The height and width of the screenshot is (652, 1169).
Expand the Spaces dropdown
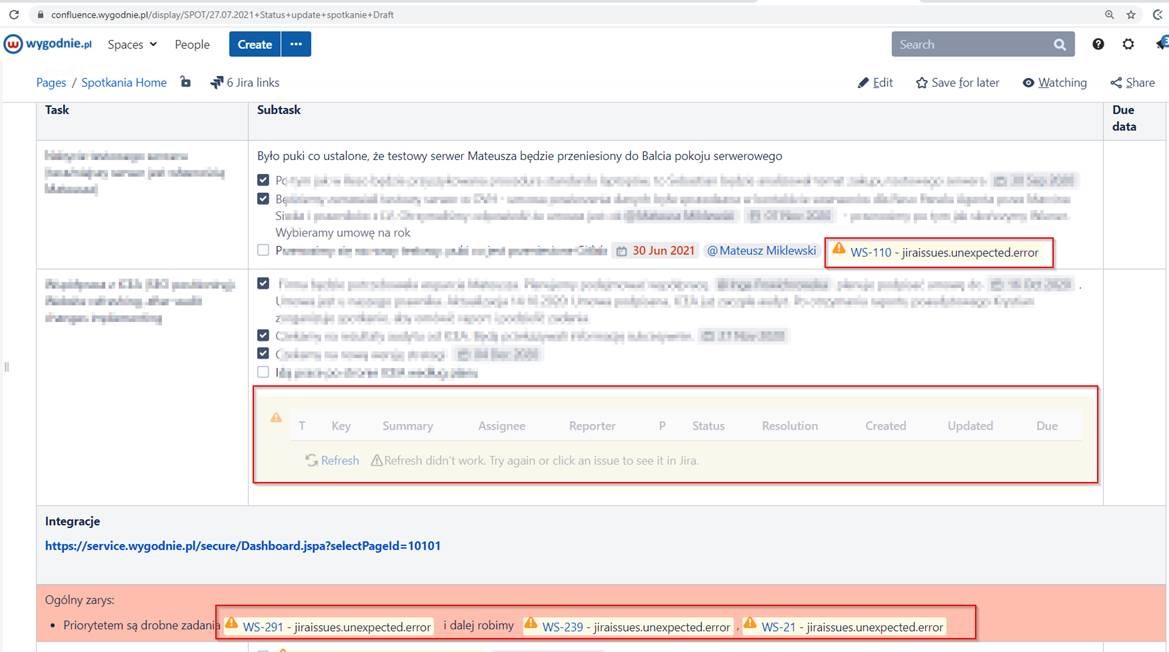pos(132,44)
